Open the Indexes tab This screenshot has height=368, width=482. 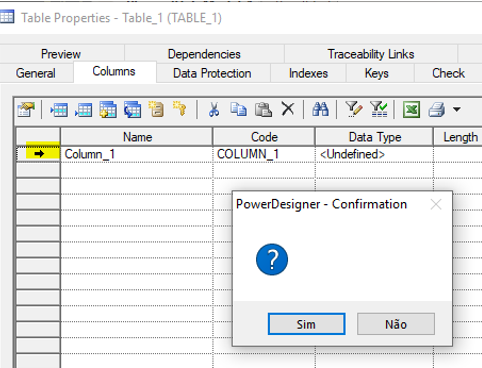click(308, 73)
